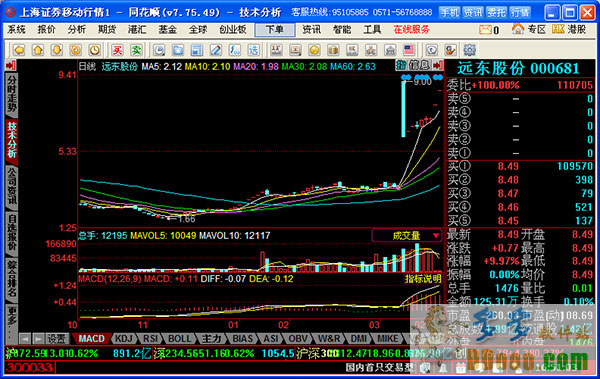Click the clock icon in toolbar
The image size is (600, 379).
[95, 50]
